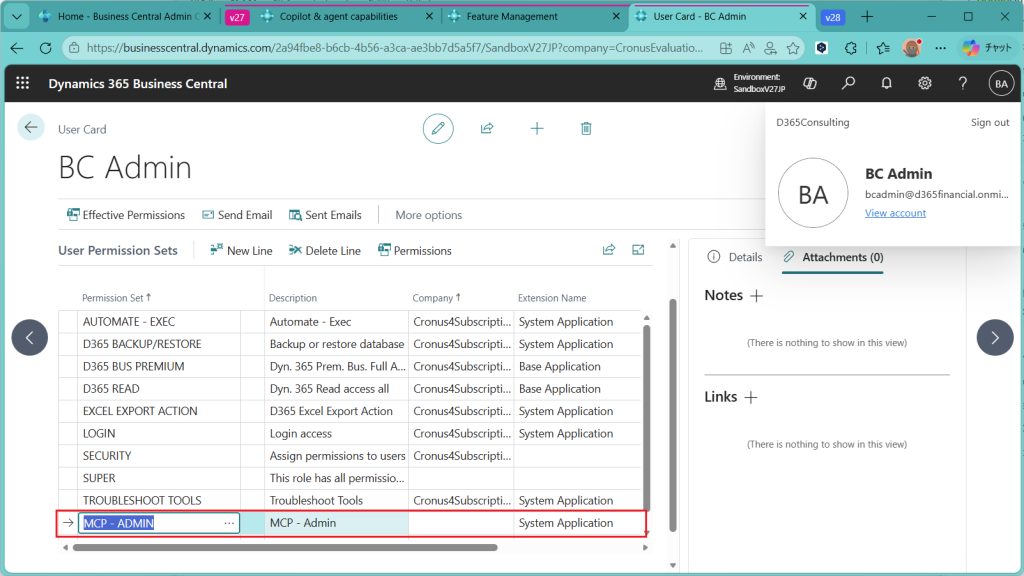The height and width of the screenshot is (576, 1024).
Task: Open the search magnifier in top bar
Action: (848, 84)
